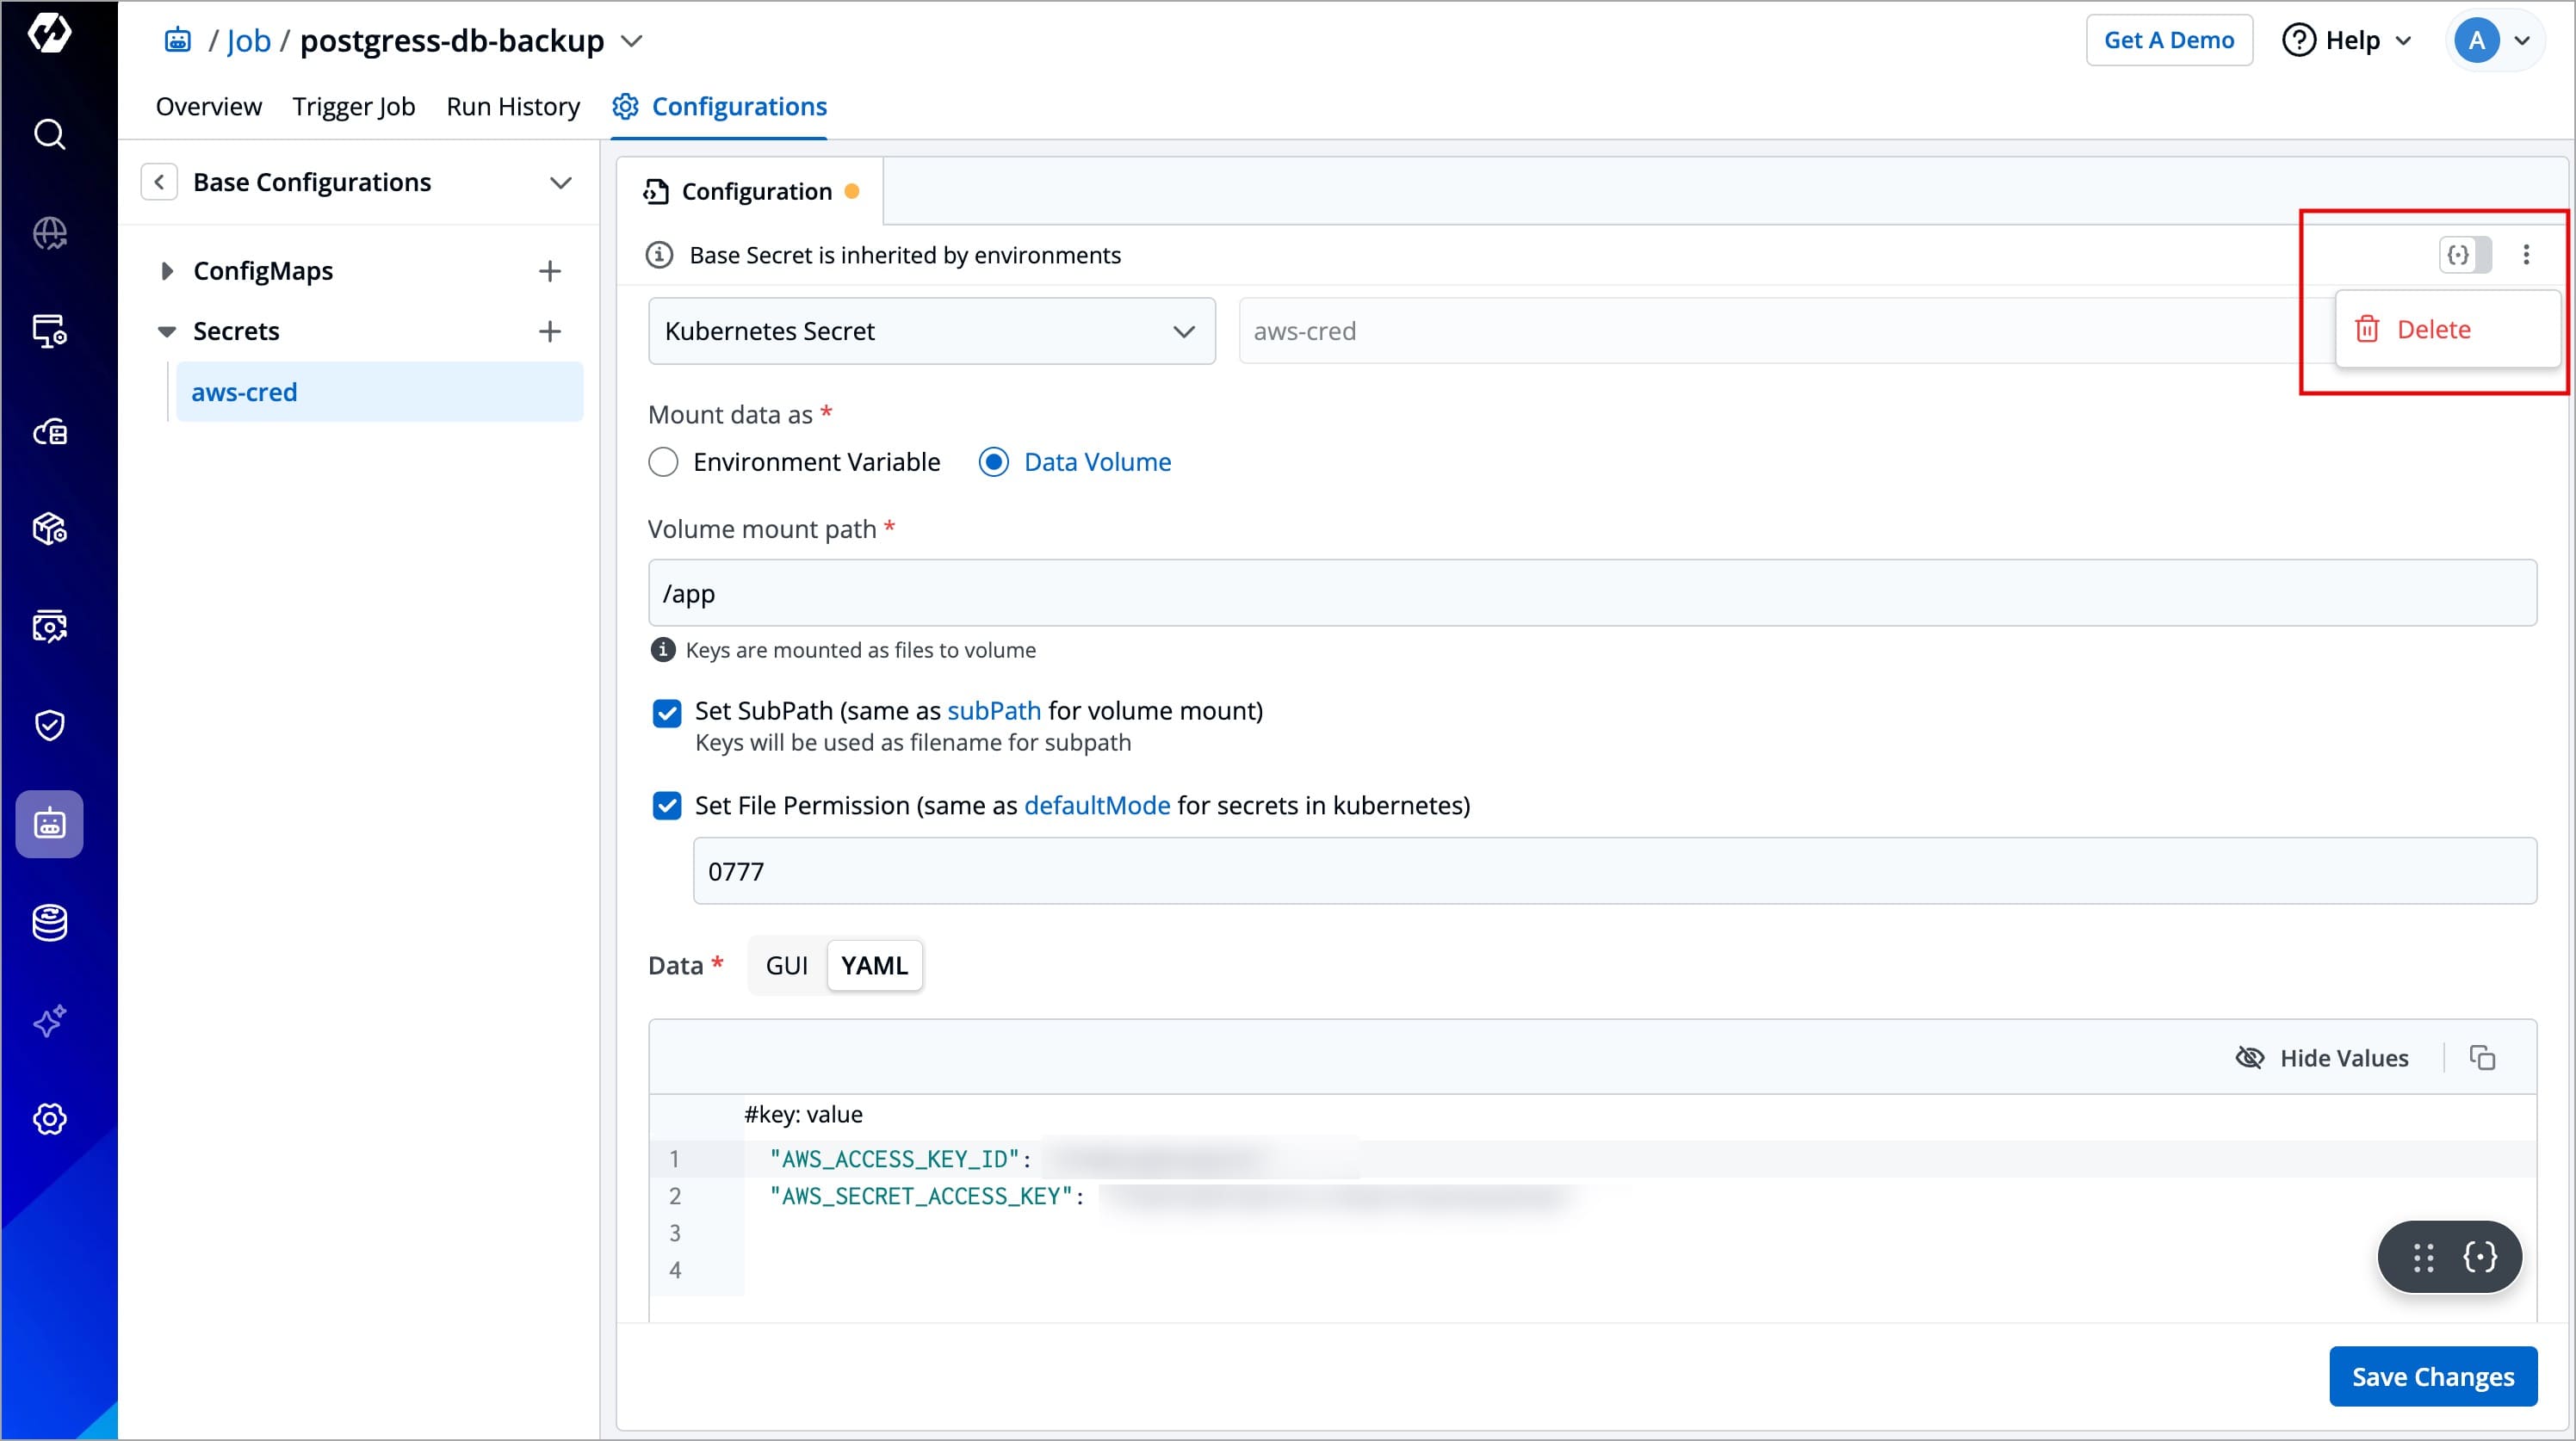The width and height of the screenshot is (2576, 1441).
Task: Expand the ConfigMaps tree section
Action: 166,271
